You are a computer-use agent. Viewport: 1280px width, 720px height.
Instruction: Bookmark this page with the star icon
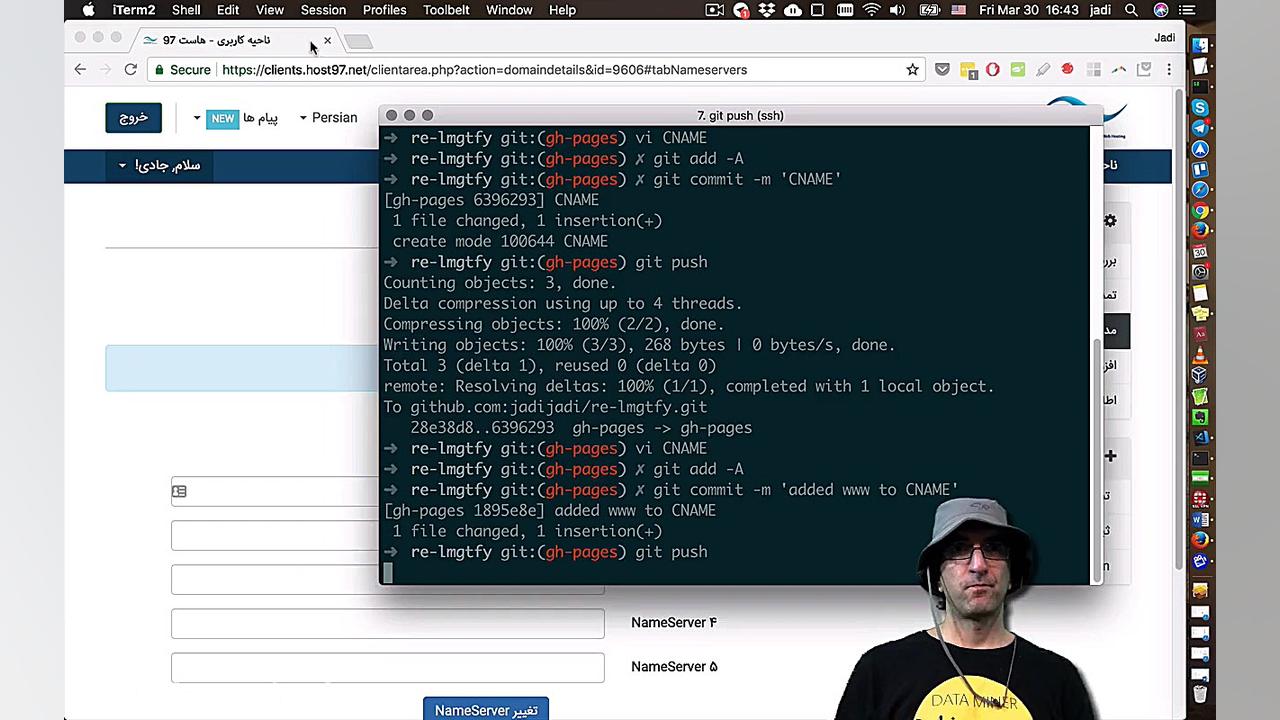tap(912, 70)
